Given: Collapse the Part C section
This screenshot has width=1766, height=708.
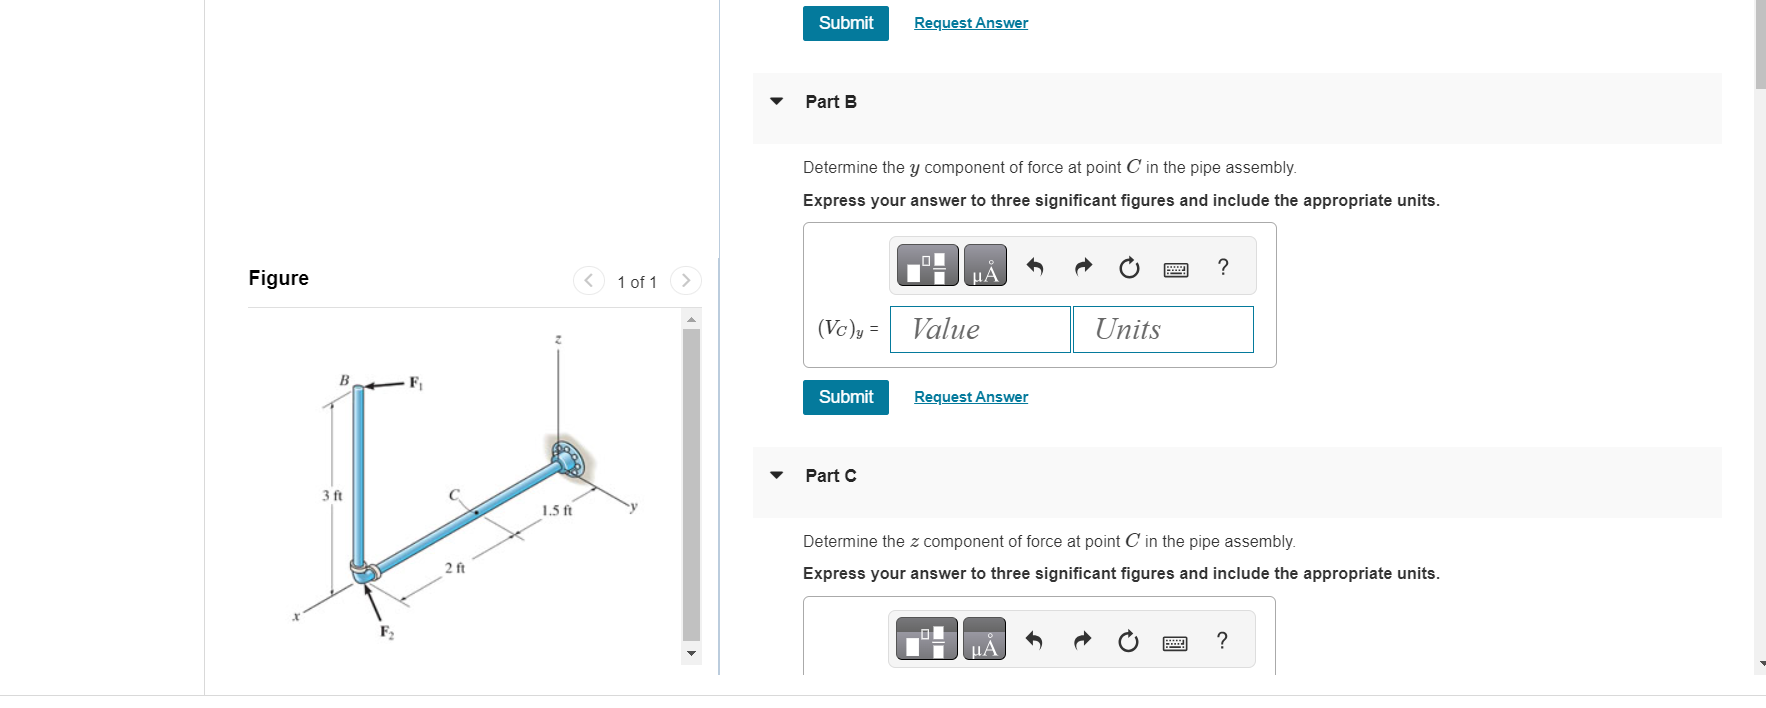Looking at the screenshot, I should tap(777, 475).
